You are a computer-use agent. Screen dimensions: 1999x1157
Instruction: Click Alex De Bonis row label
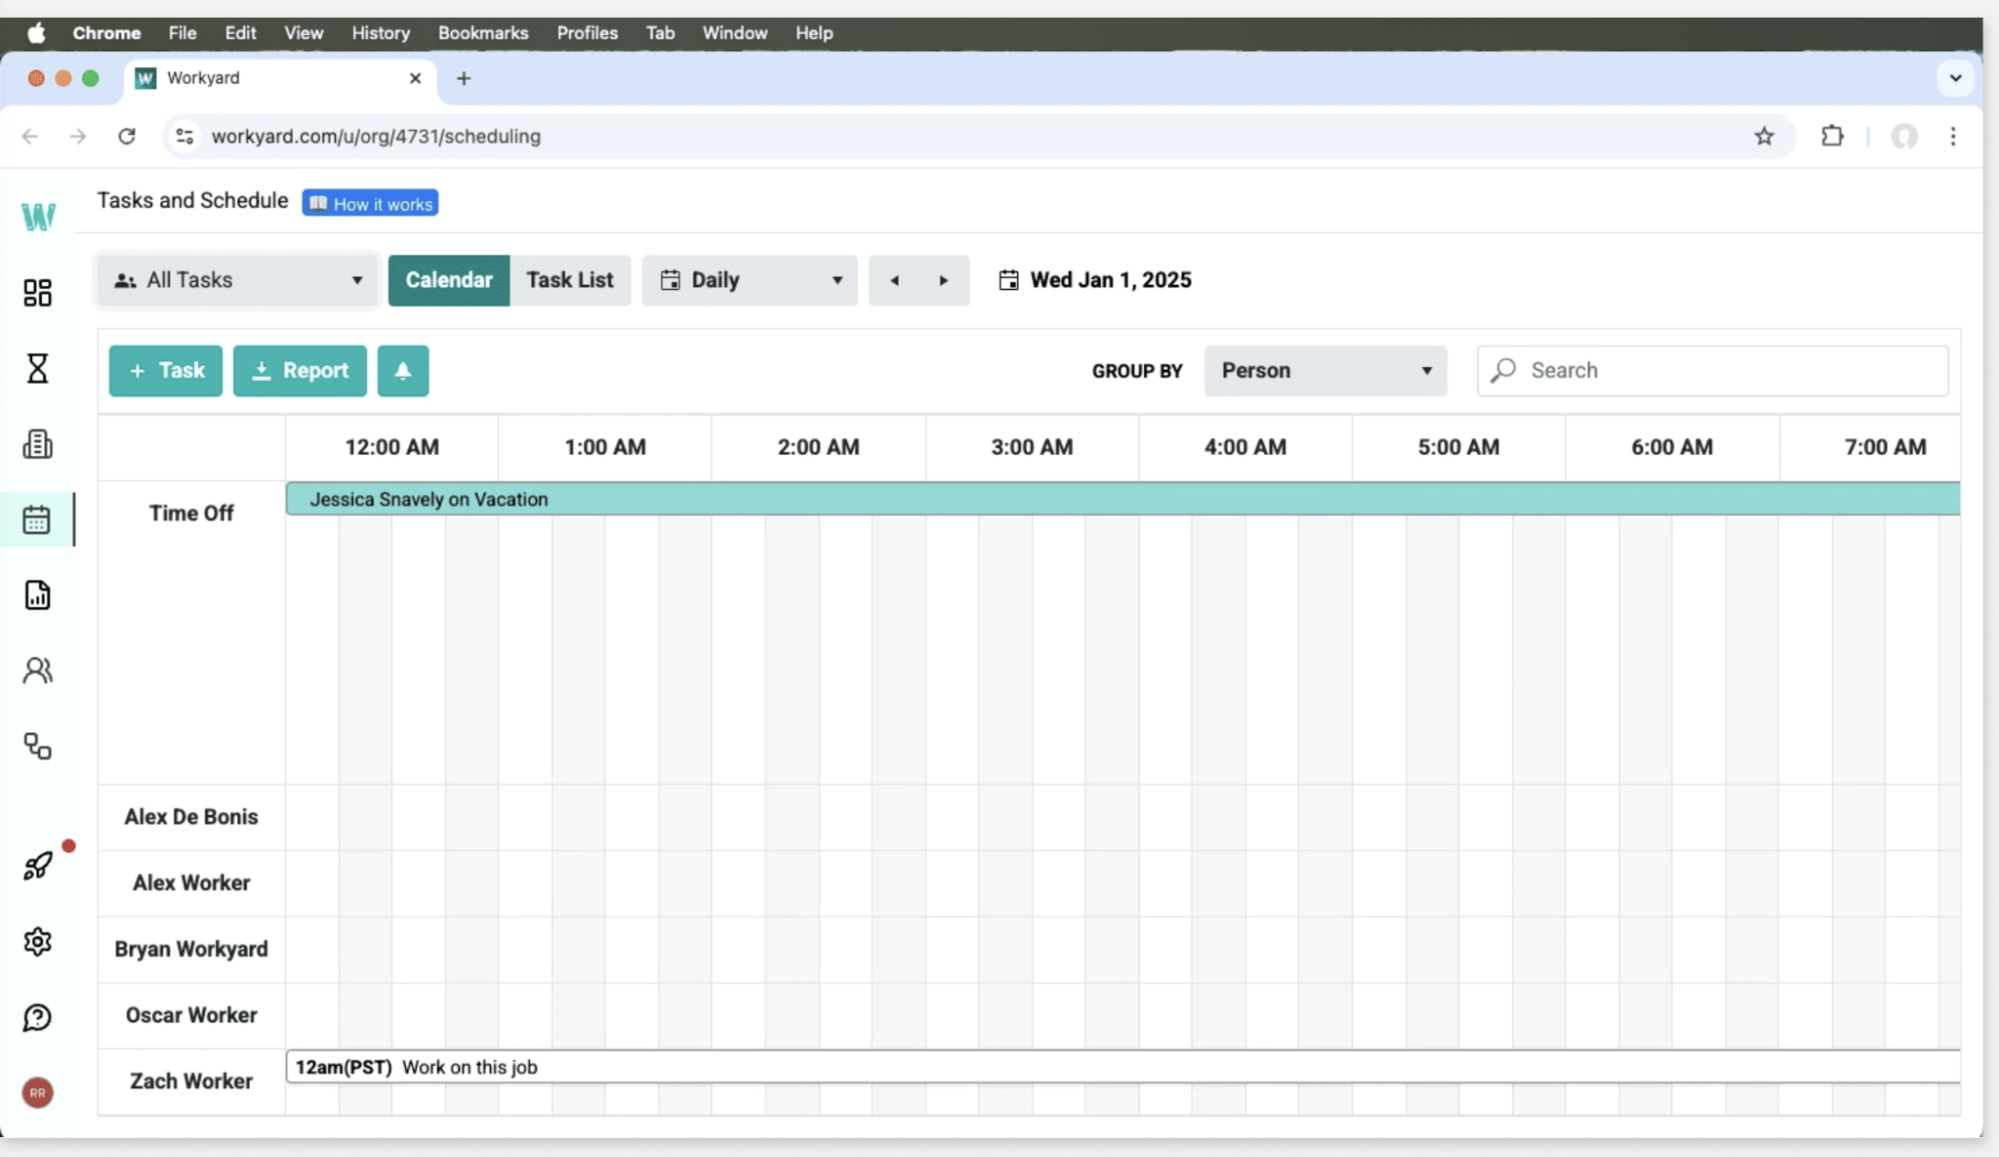tap(191, 817)
